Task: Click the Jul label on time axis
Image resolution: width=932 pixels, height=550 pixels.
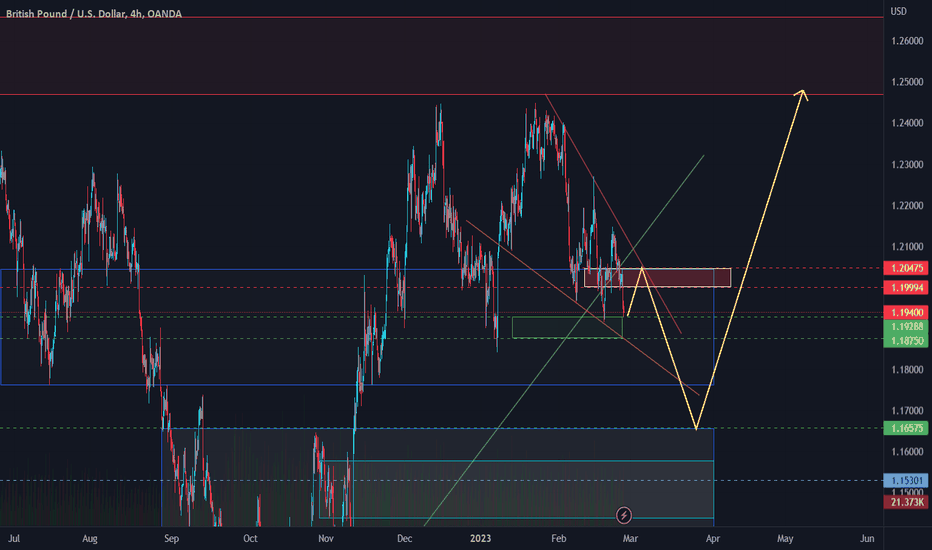Action: 14,539
